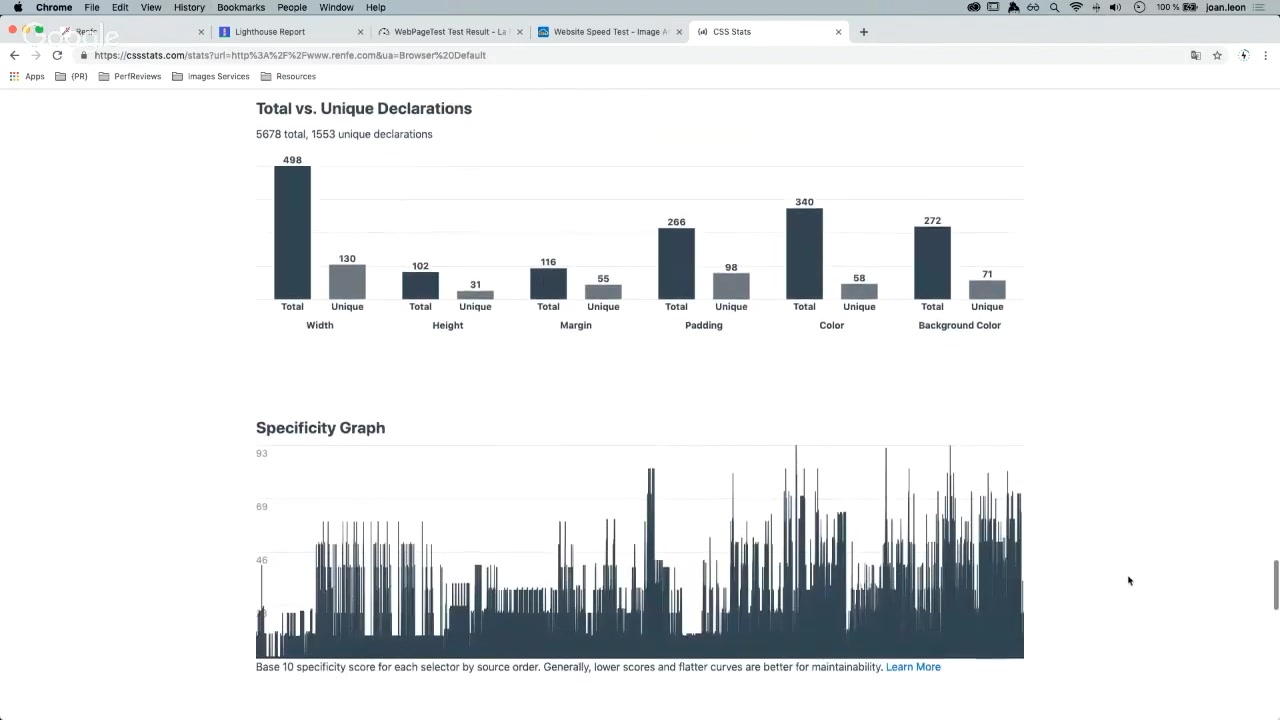Open the Chrome application menu

click(x=54, y=7)
